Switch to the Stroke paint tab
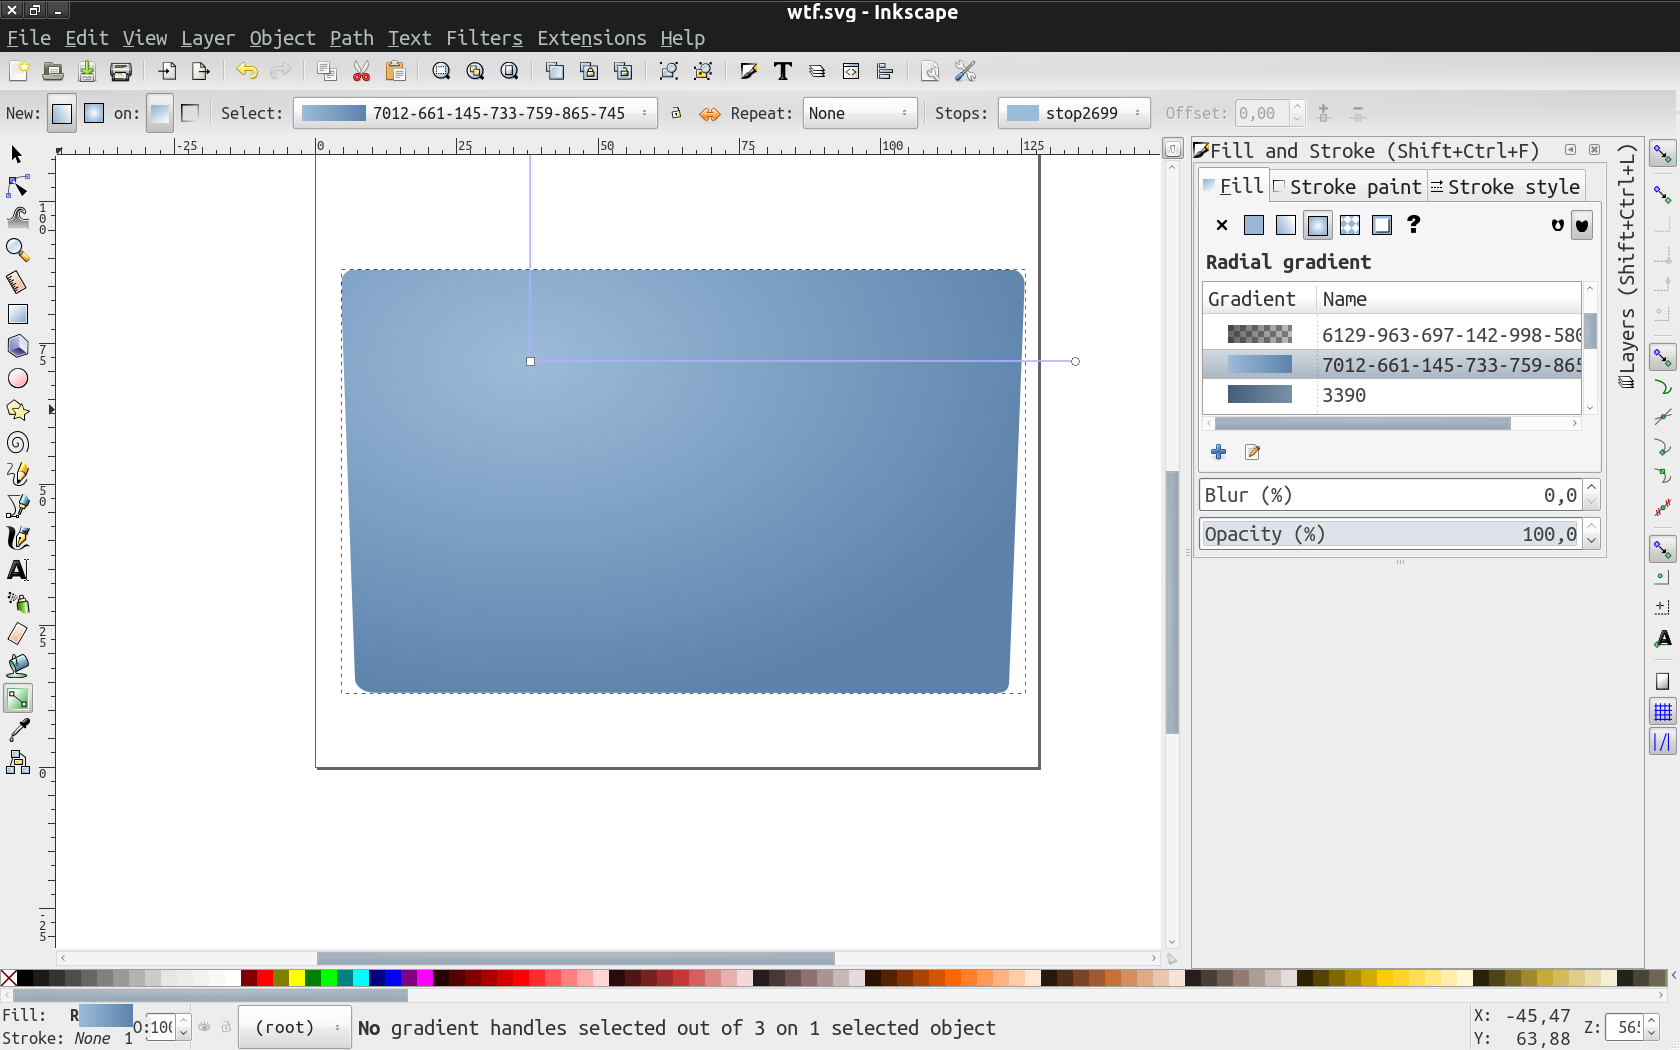 click(1347, 186)
